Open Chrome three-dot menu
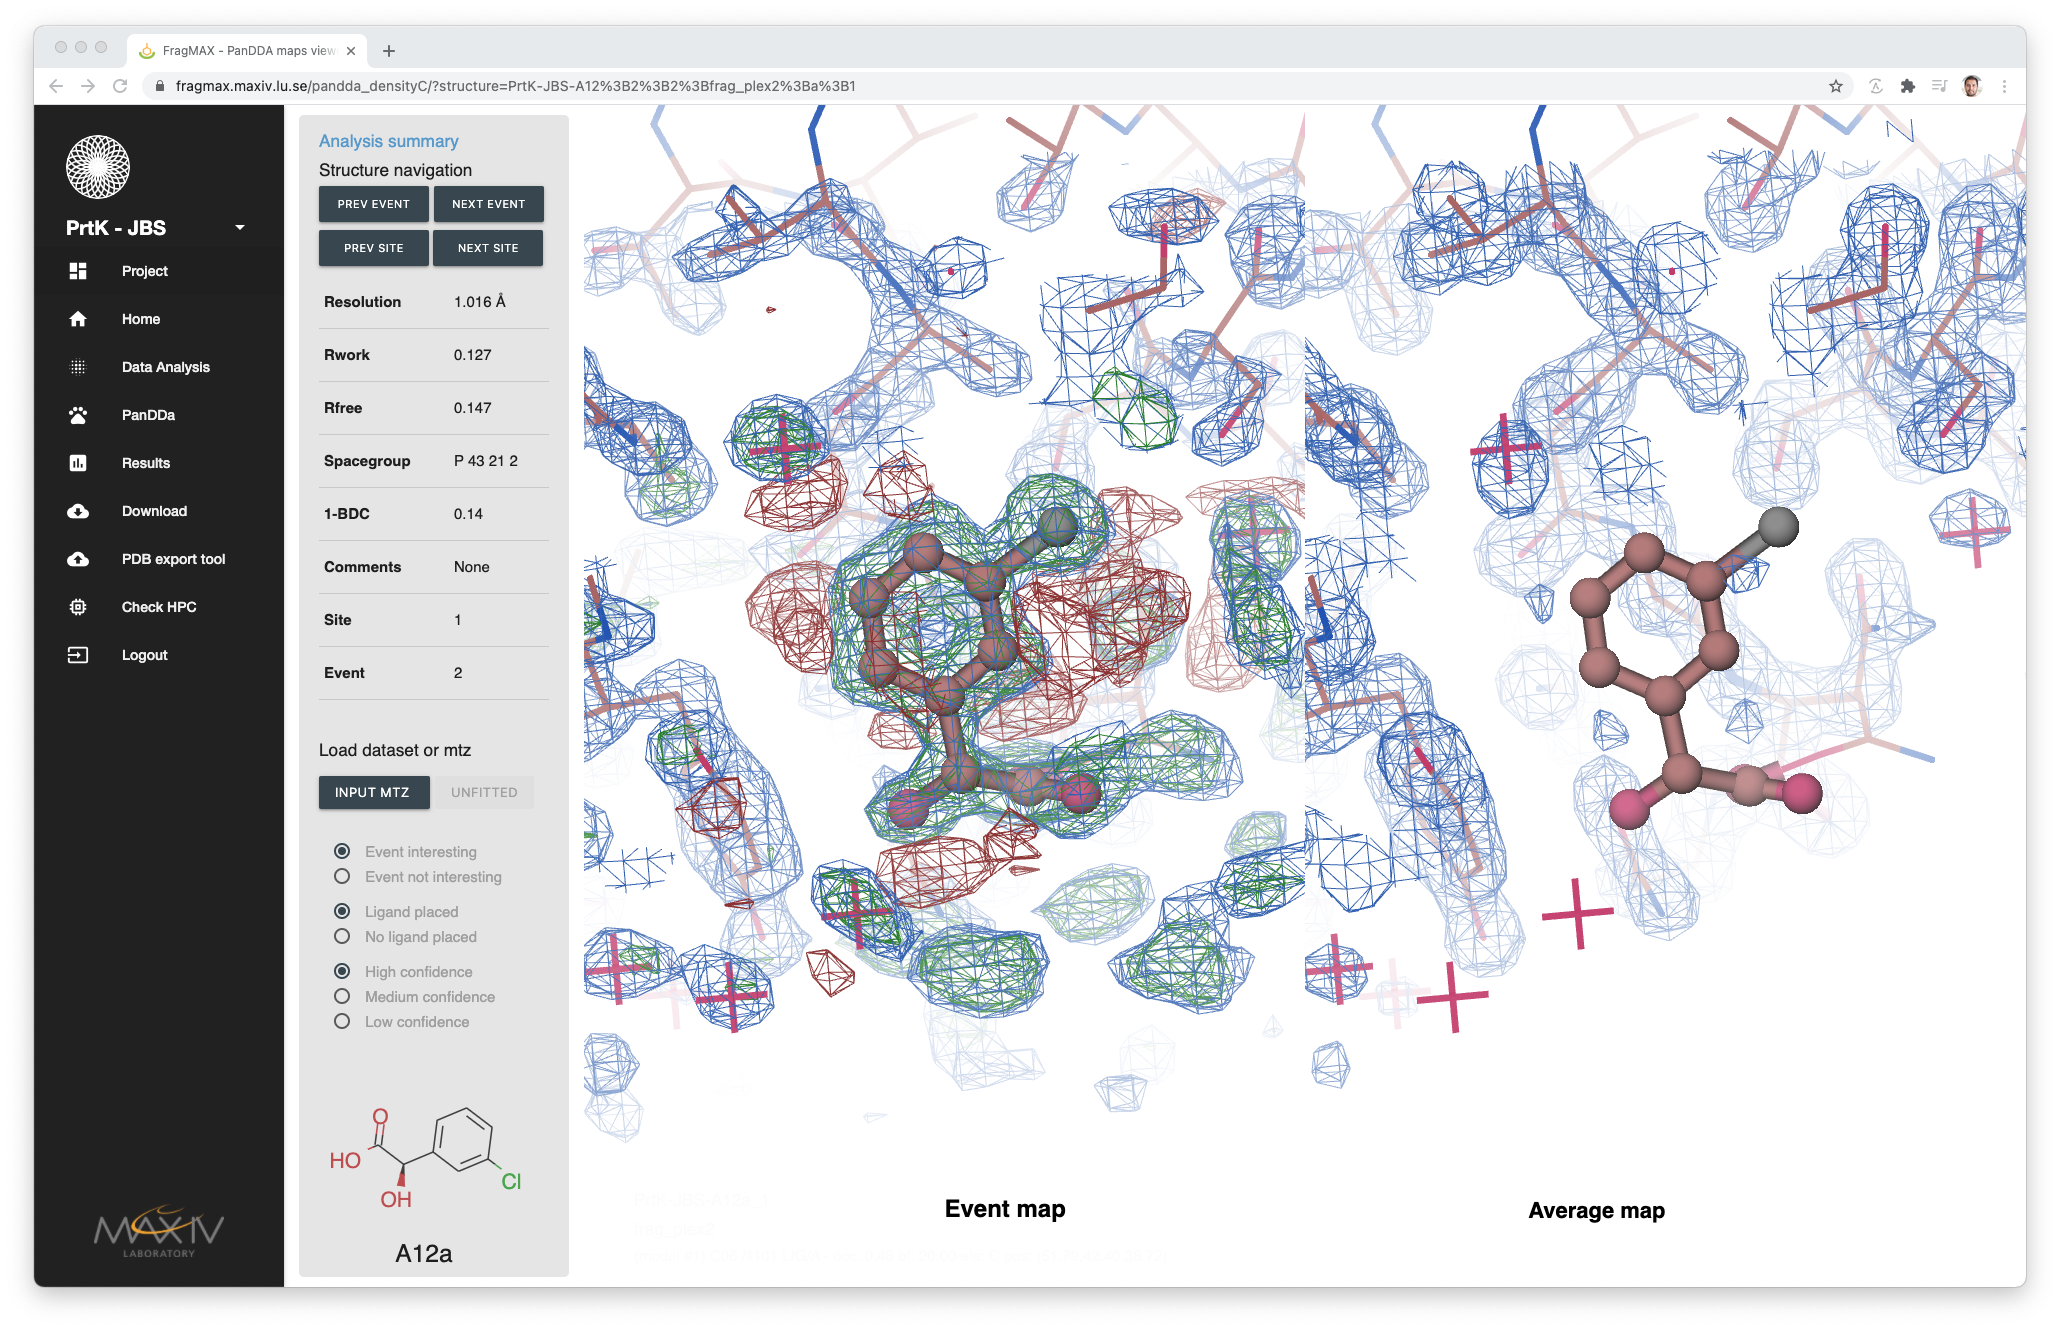Screen dimensions: 2060x1329 pyautogui.click(x=2004, y=86)
